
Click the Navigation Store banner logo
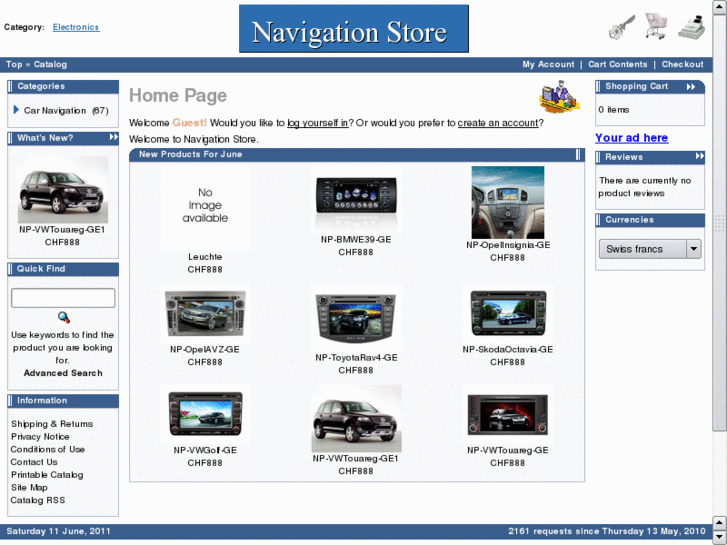[x=354, y=29]
